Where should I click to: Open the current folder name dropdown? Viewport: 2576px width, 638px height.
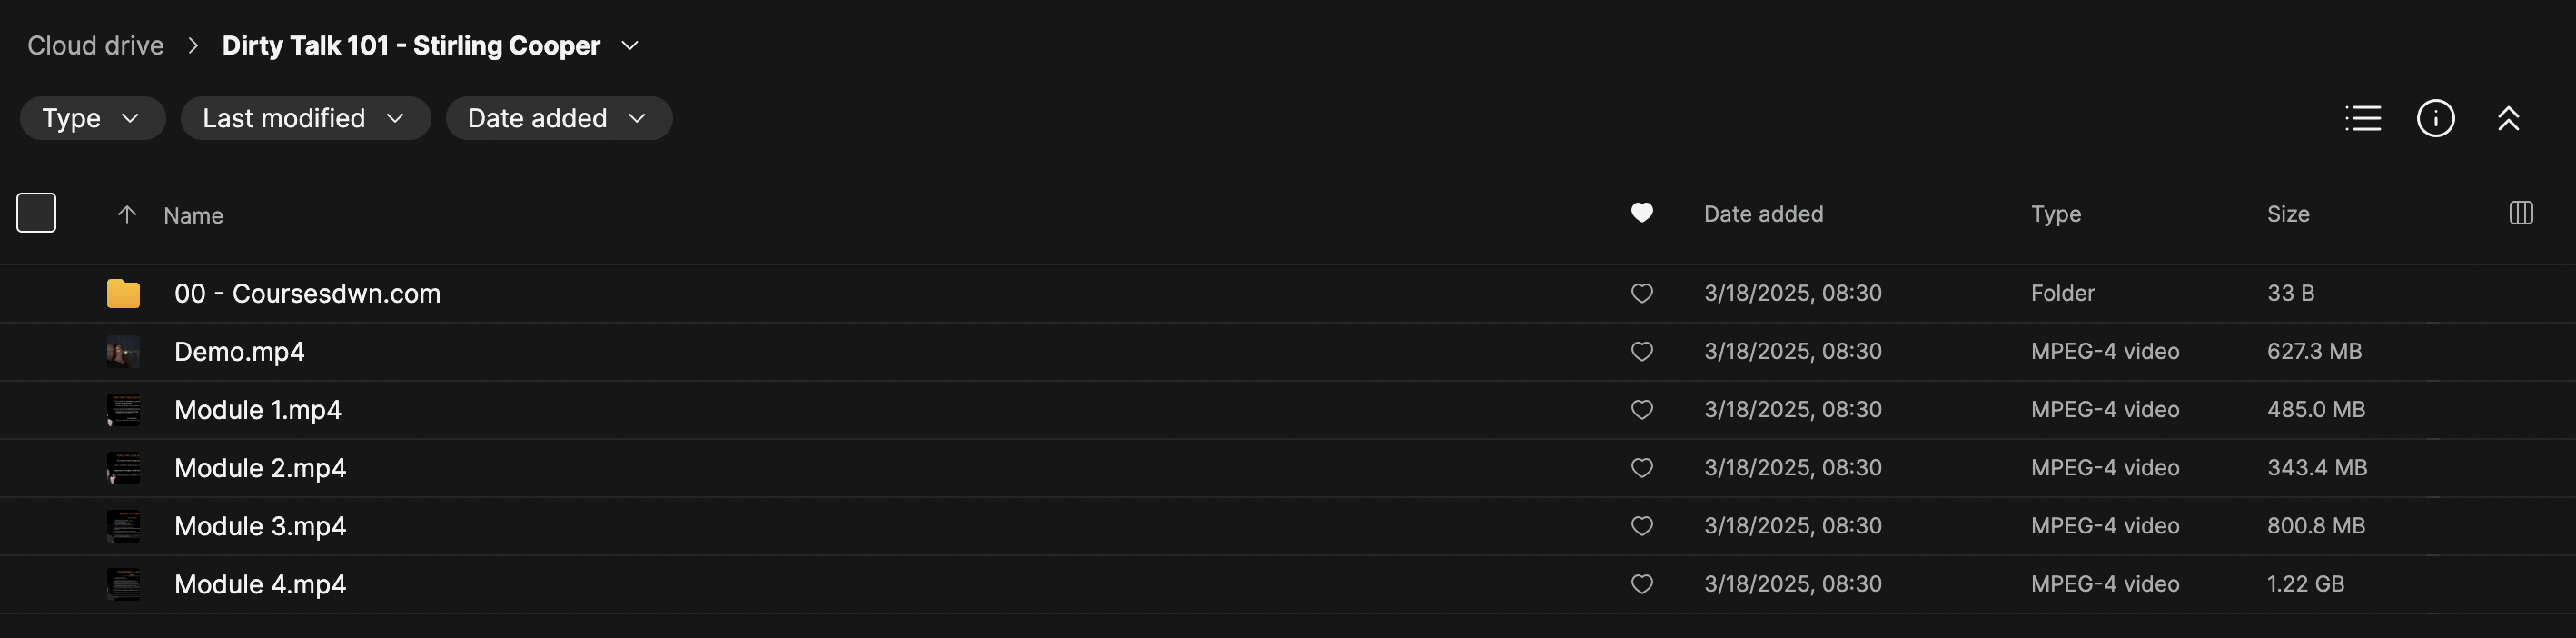click(x=630, y=46)
